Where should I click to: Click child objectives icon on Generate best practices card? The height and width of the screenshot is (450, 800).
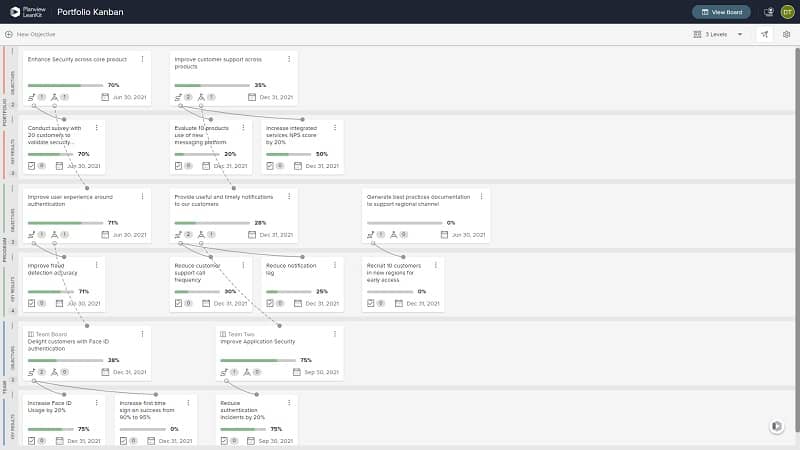[x=393, y=235]
